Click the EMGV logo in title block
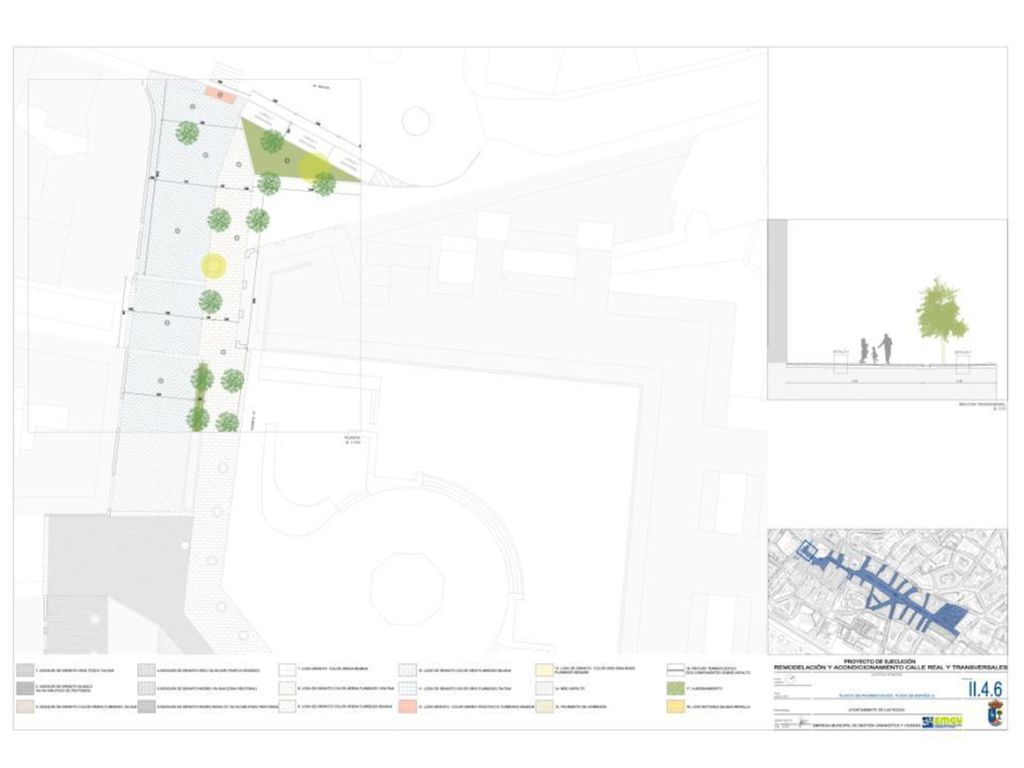The width and height of the screenshot is (1024, 768). pos(942,722)
